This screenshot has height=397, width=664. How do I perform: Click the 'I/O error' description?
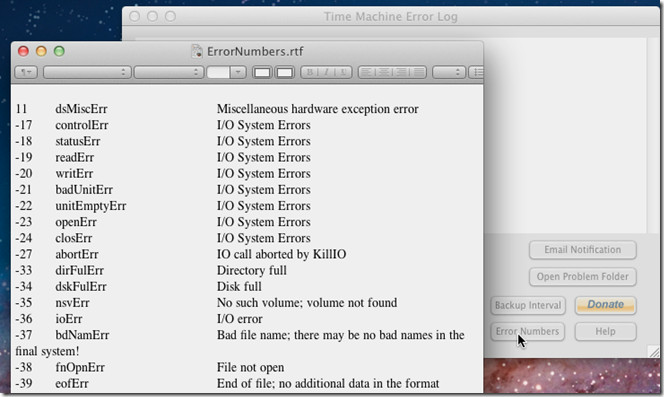(240, 319)
